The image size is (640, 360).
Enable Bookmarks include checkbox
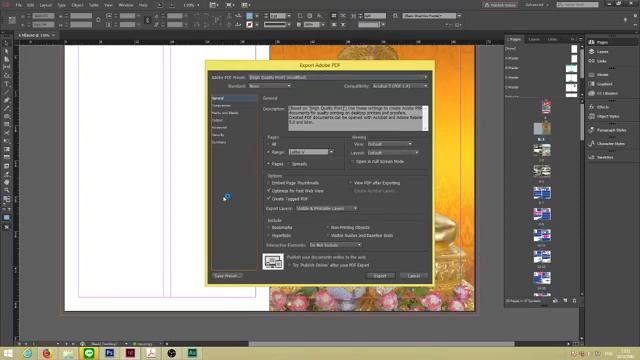coord(269,227)
